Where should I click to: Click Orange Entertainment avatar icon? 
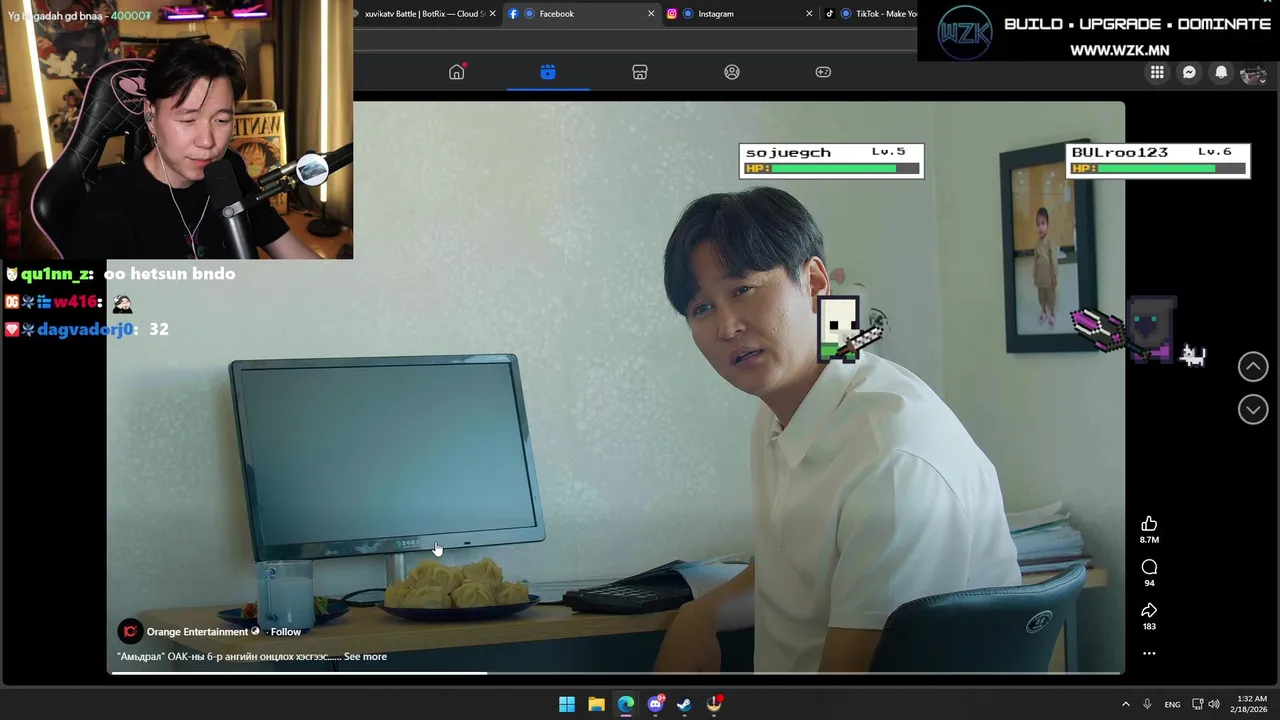pos(130,632)
